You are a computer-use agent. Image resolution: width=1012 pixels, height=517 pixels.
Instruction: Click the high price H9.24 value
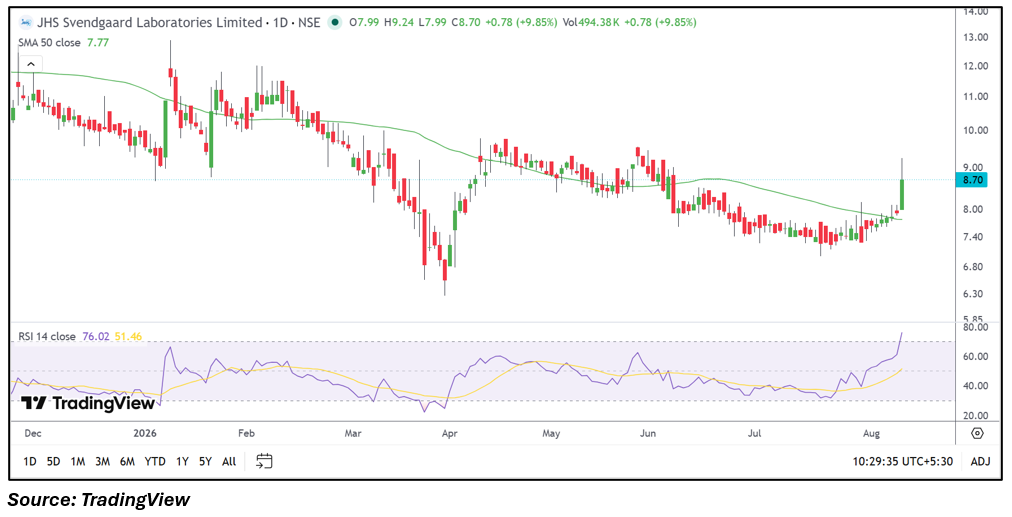click(398, 23)
